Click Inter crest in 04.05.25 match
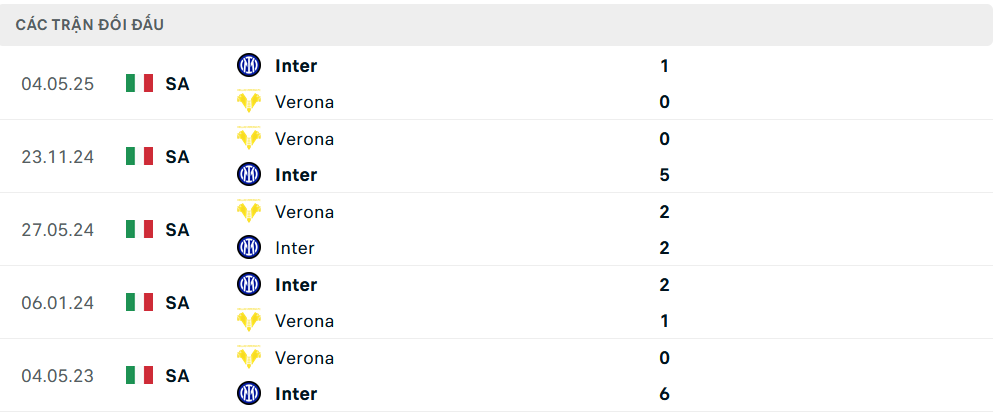Screen dimensions: 993x412 point(248,66)
